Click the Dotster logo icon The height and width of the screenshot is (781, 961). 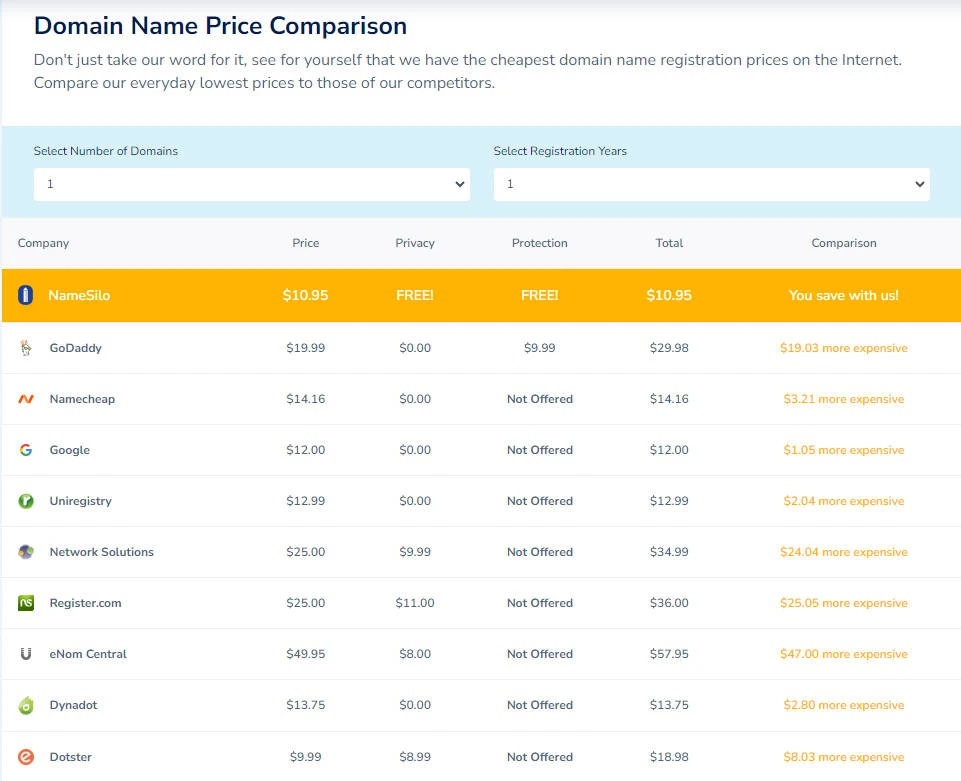point(26,757)
